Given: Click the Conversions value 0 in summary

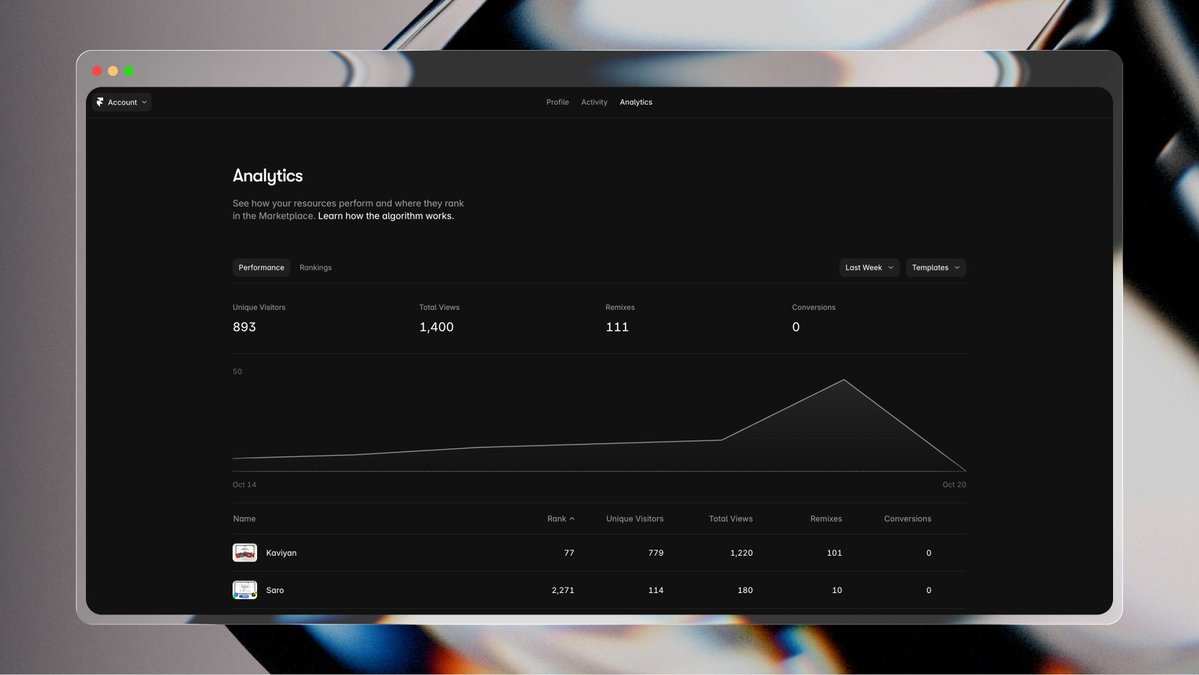Looking at the screenshot, I should 795,326.
